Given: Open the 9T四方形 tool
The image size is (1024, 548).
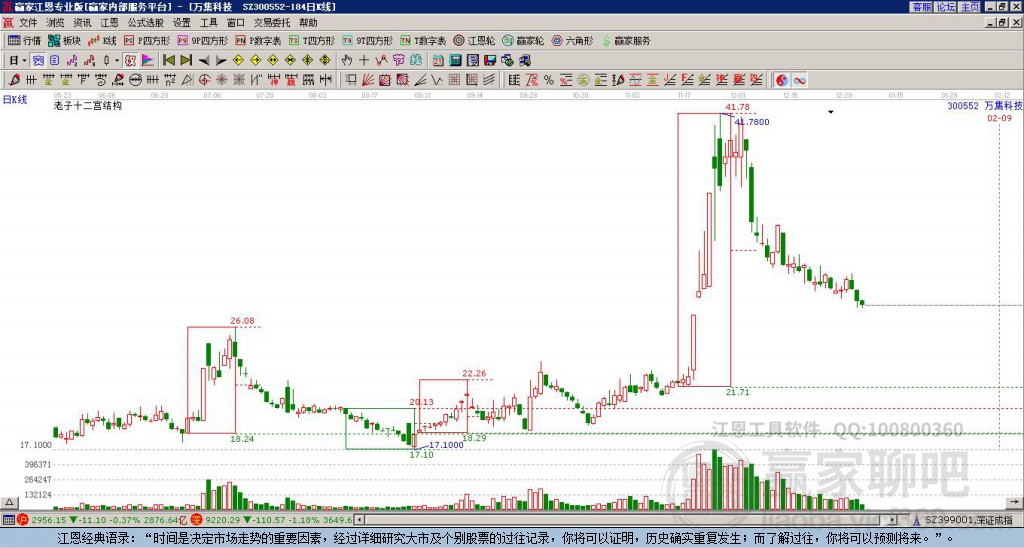Looking at the screenshot, I should 367,40.
